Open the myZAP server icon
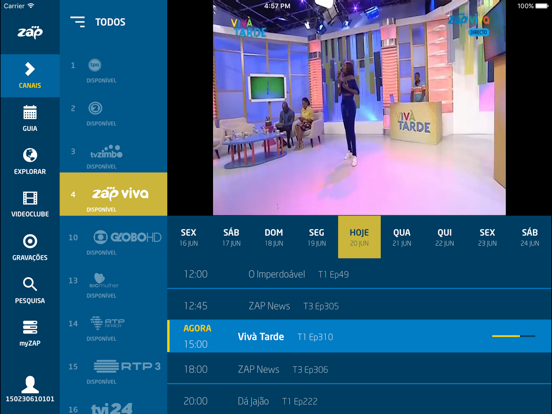 point(30,327)
